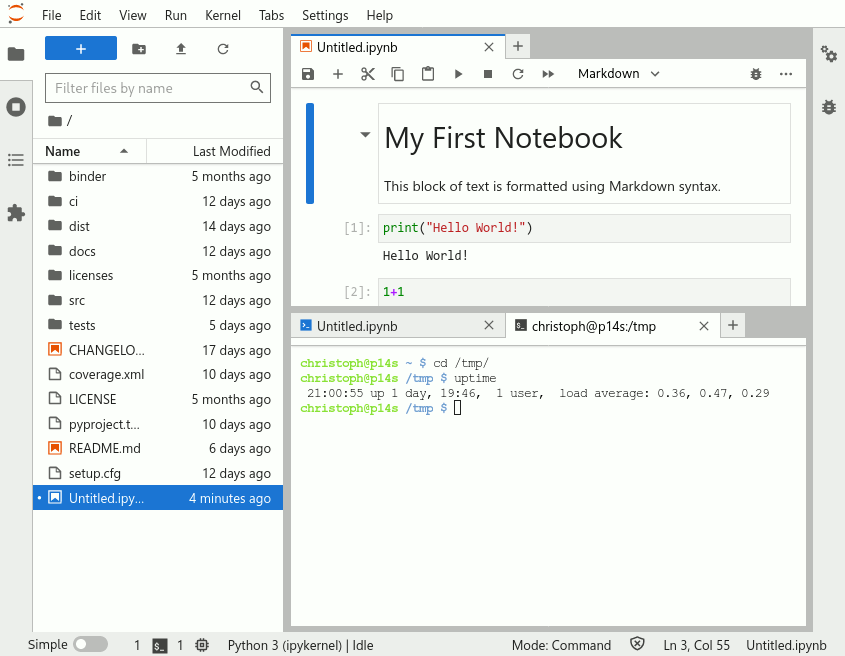Open Running Terminals and Kernels panel
Image resolution: width=845 pixels, height=656 pixels.
coord(16,107)
